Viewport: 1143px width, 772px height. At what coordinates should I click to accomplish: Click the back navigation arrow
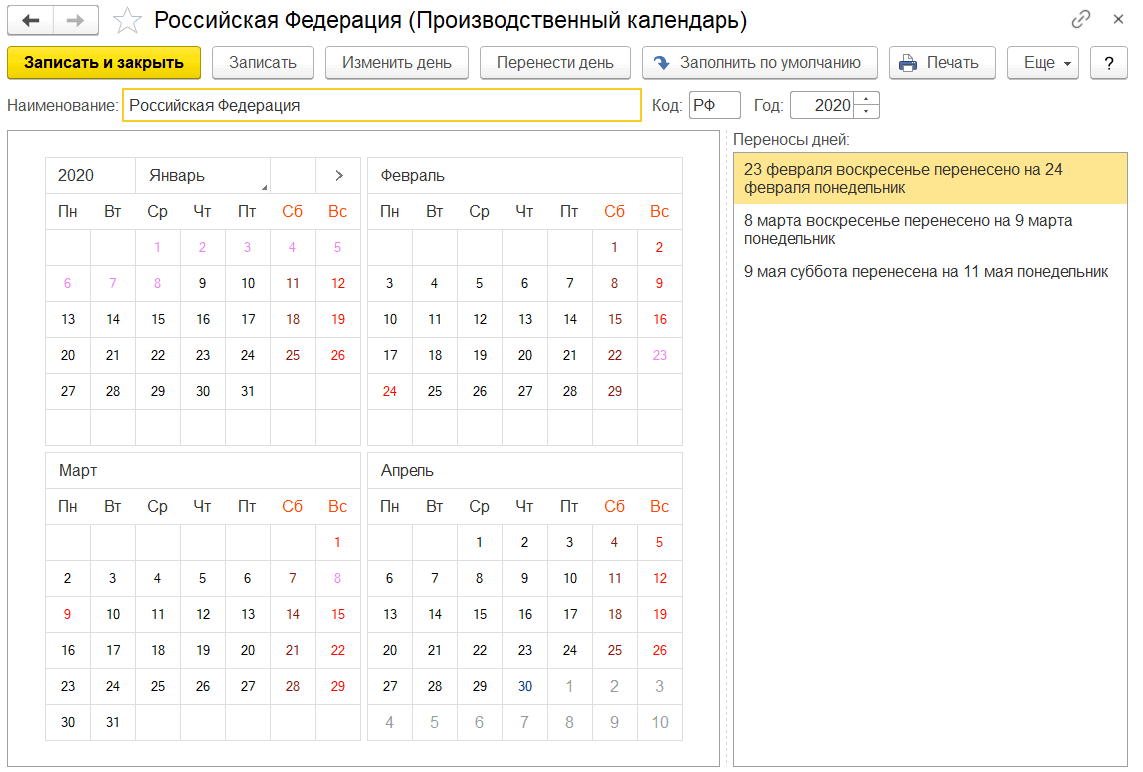coord(31,20)
